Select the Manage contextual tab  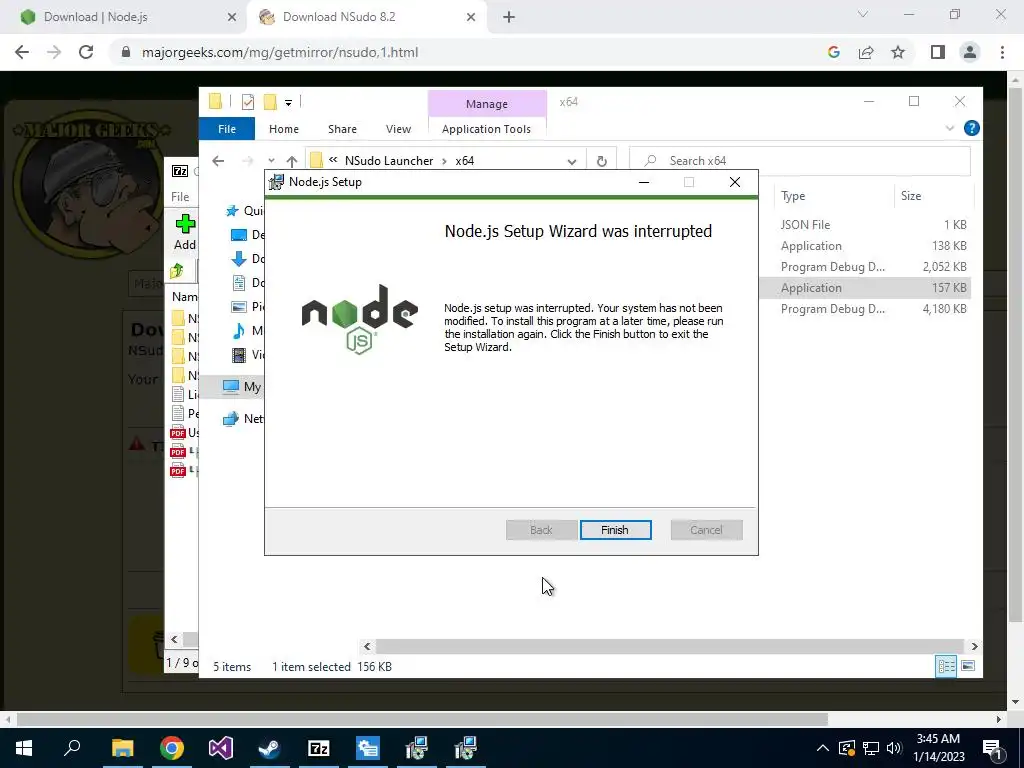click(487, 103)
